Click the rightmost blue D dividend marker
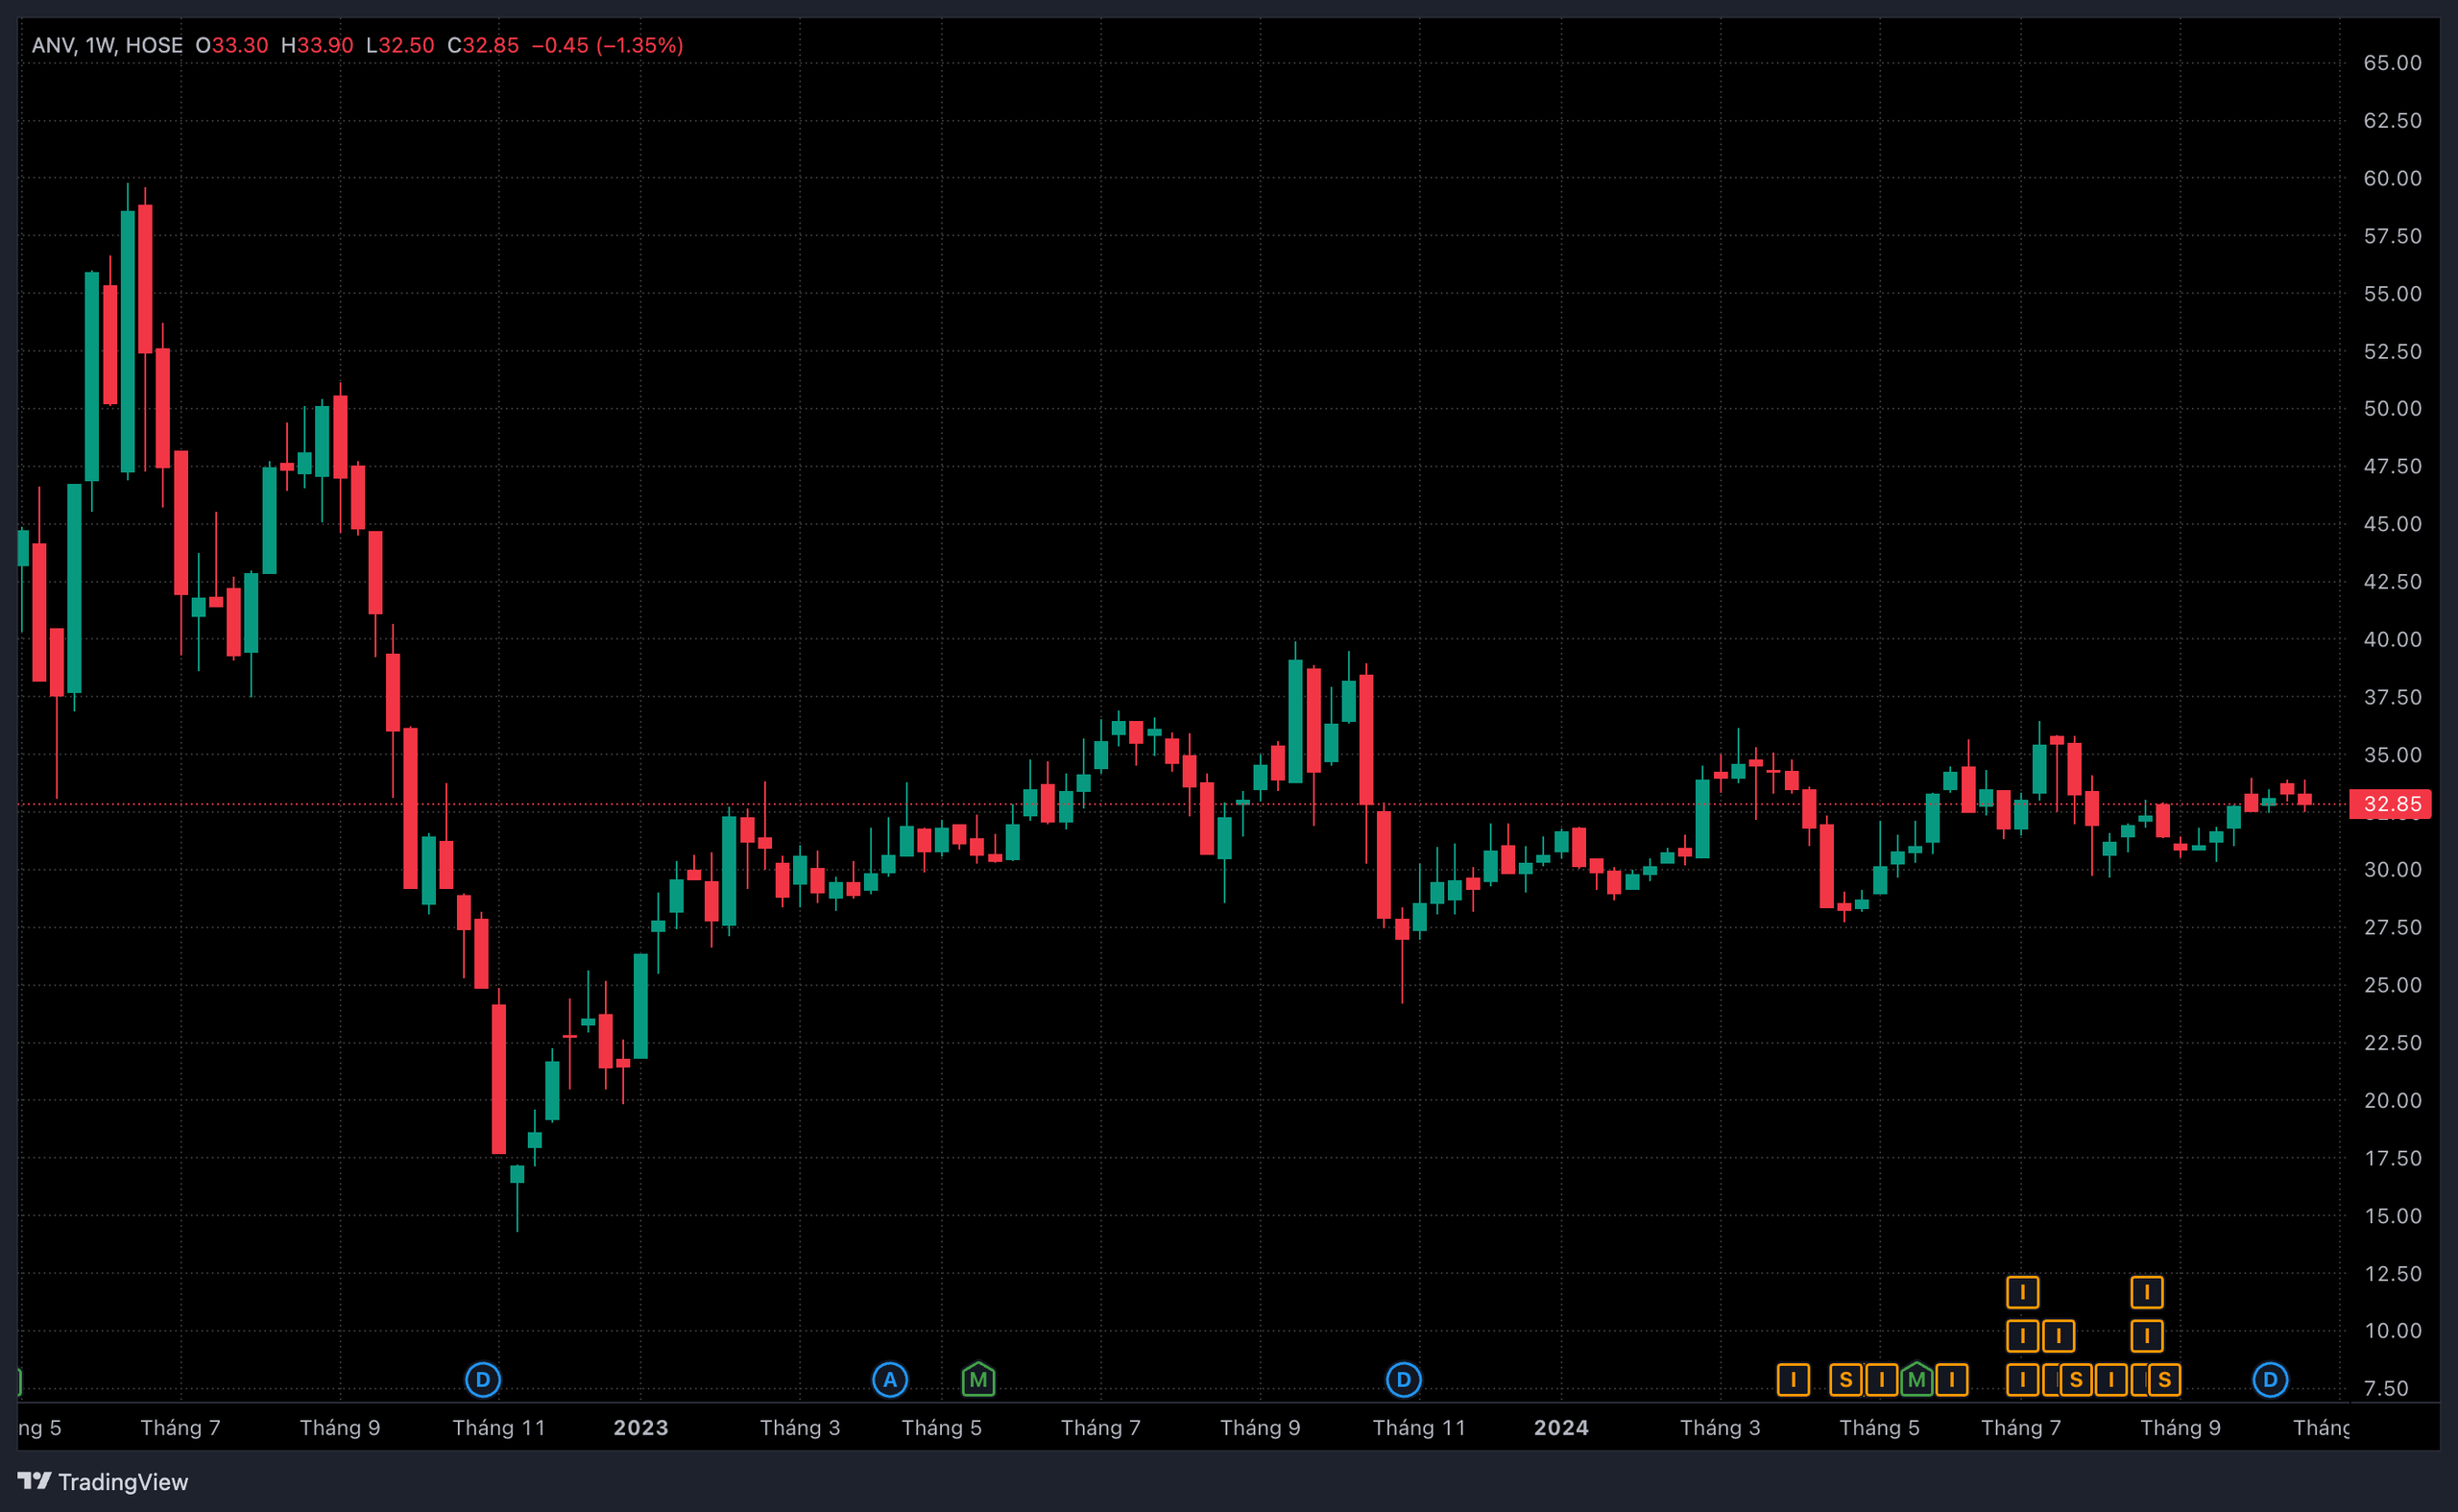 (2270, 1380)
